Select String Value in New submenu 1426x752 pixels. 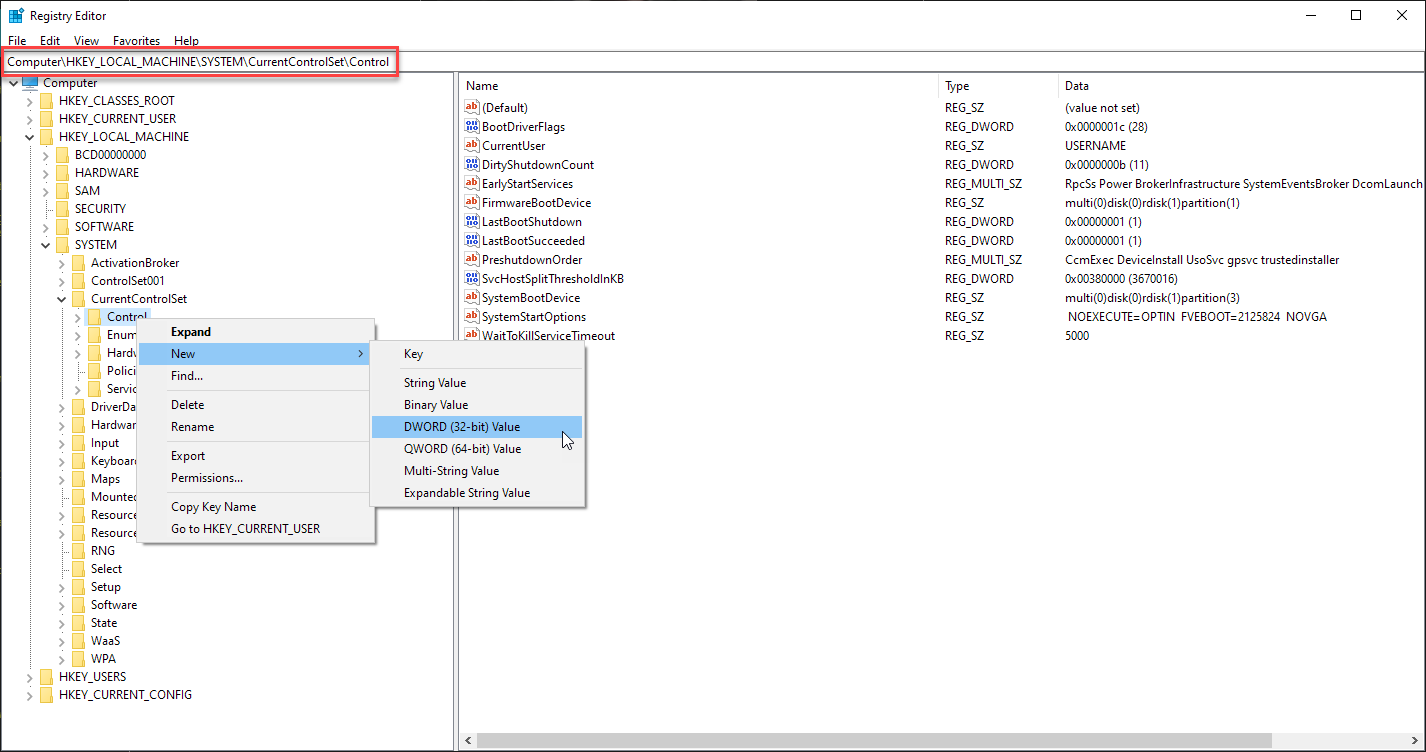point(476,383)
